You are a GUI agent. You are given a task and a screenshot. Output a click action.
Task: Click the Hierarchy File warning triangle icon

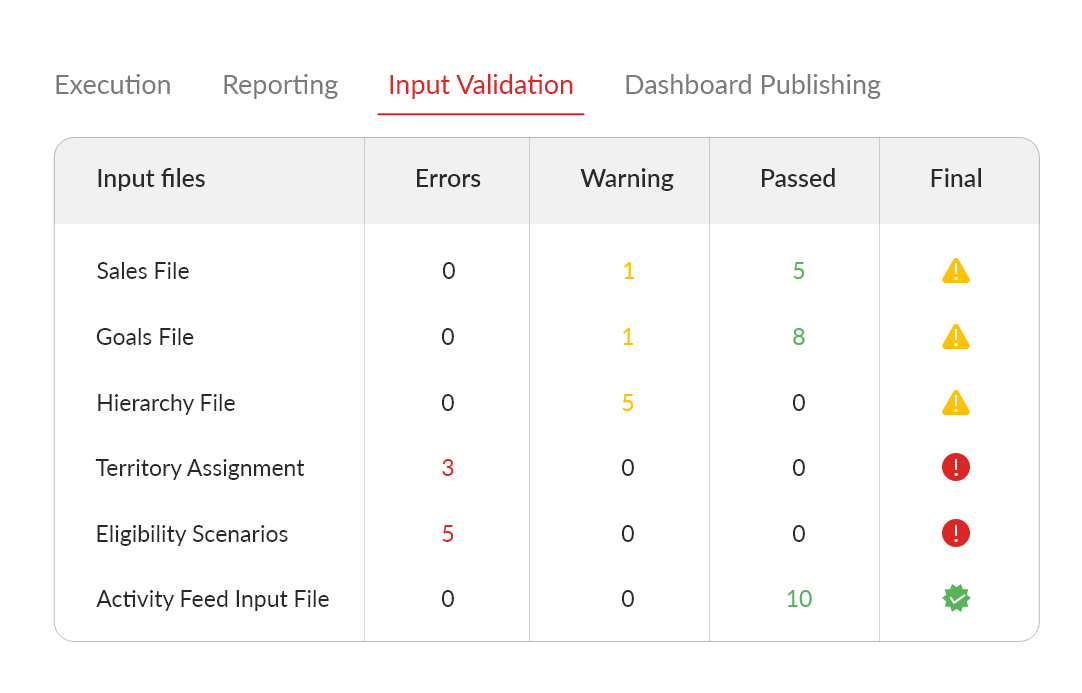[956, 402]
